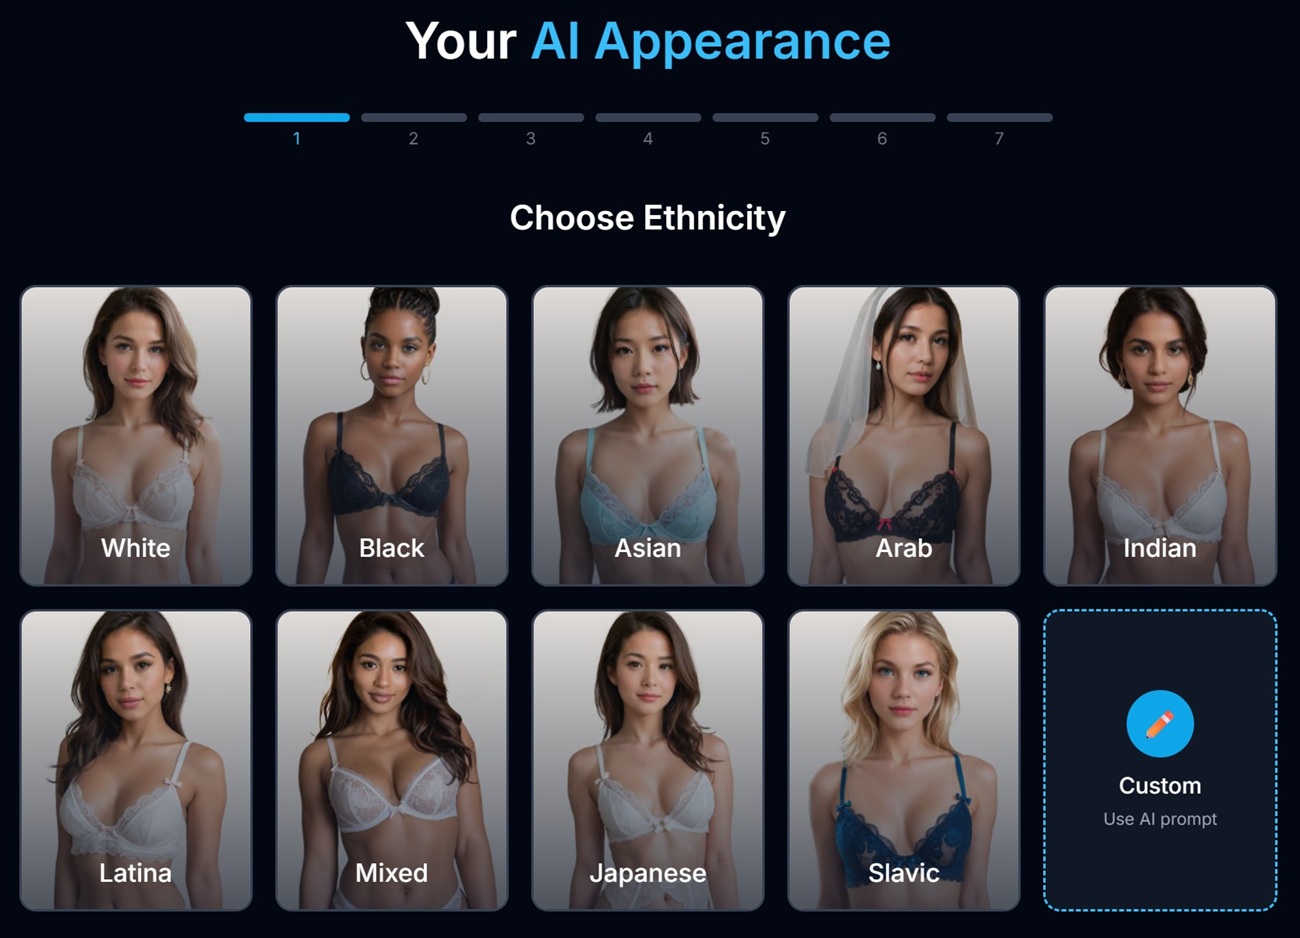The width and height of the screenshot is (1300, 938).
Task: Pick the Asian ethnicity card
Action: 648,436
